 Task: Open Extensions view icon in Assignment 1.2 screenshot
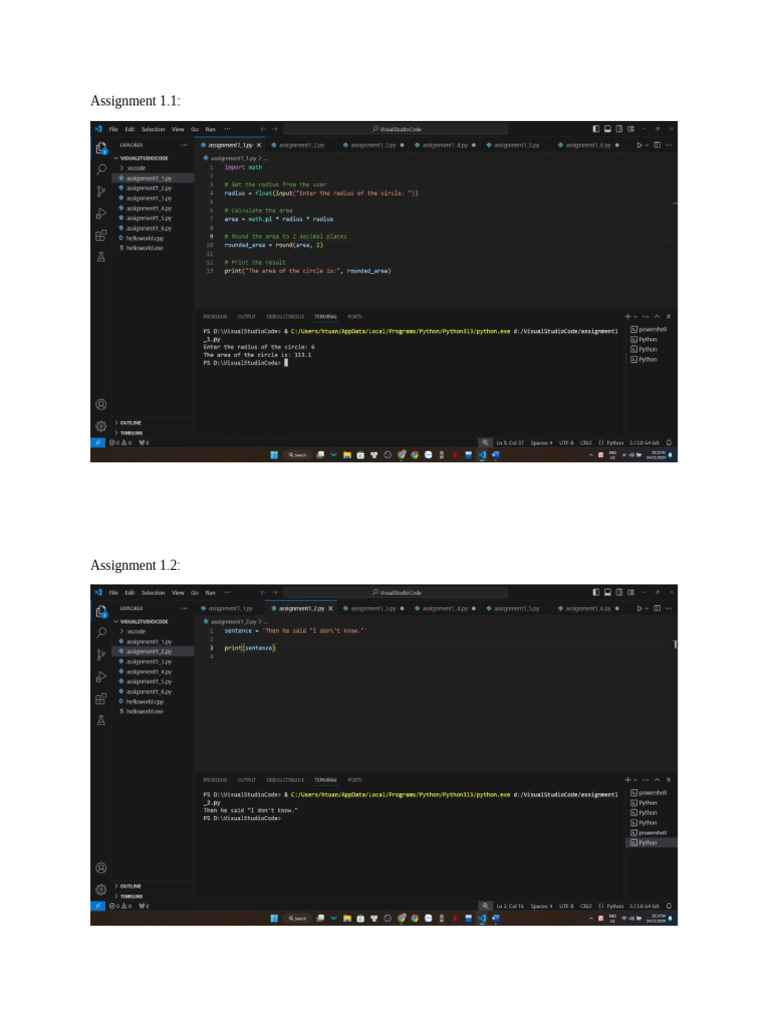tap(101, 699)
